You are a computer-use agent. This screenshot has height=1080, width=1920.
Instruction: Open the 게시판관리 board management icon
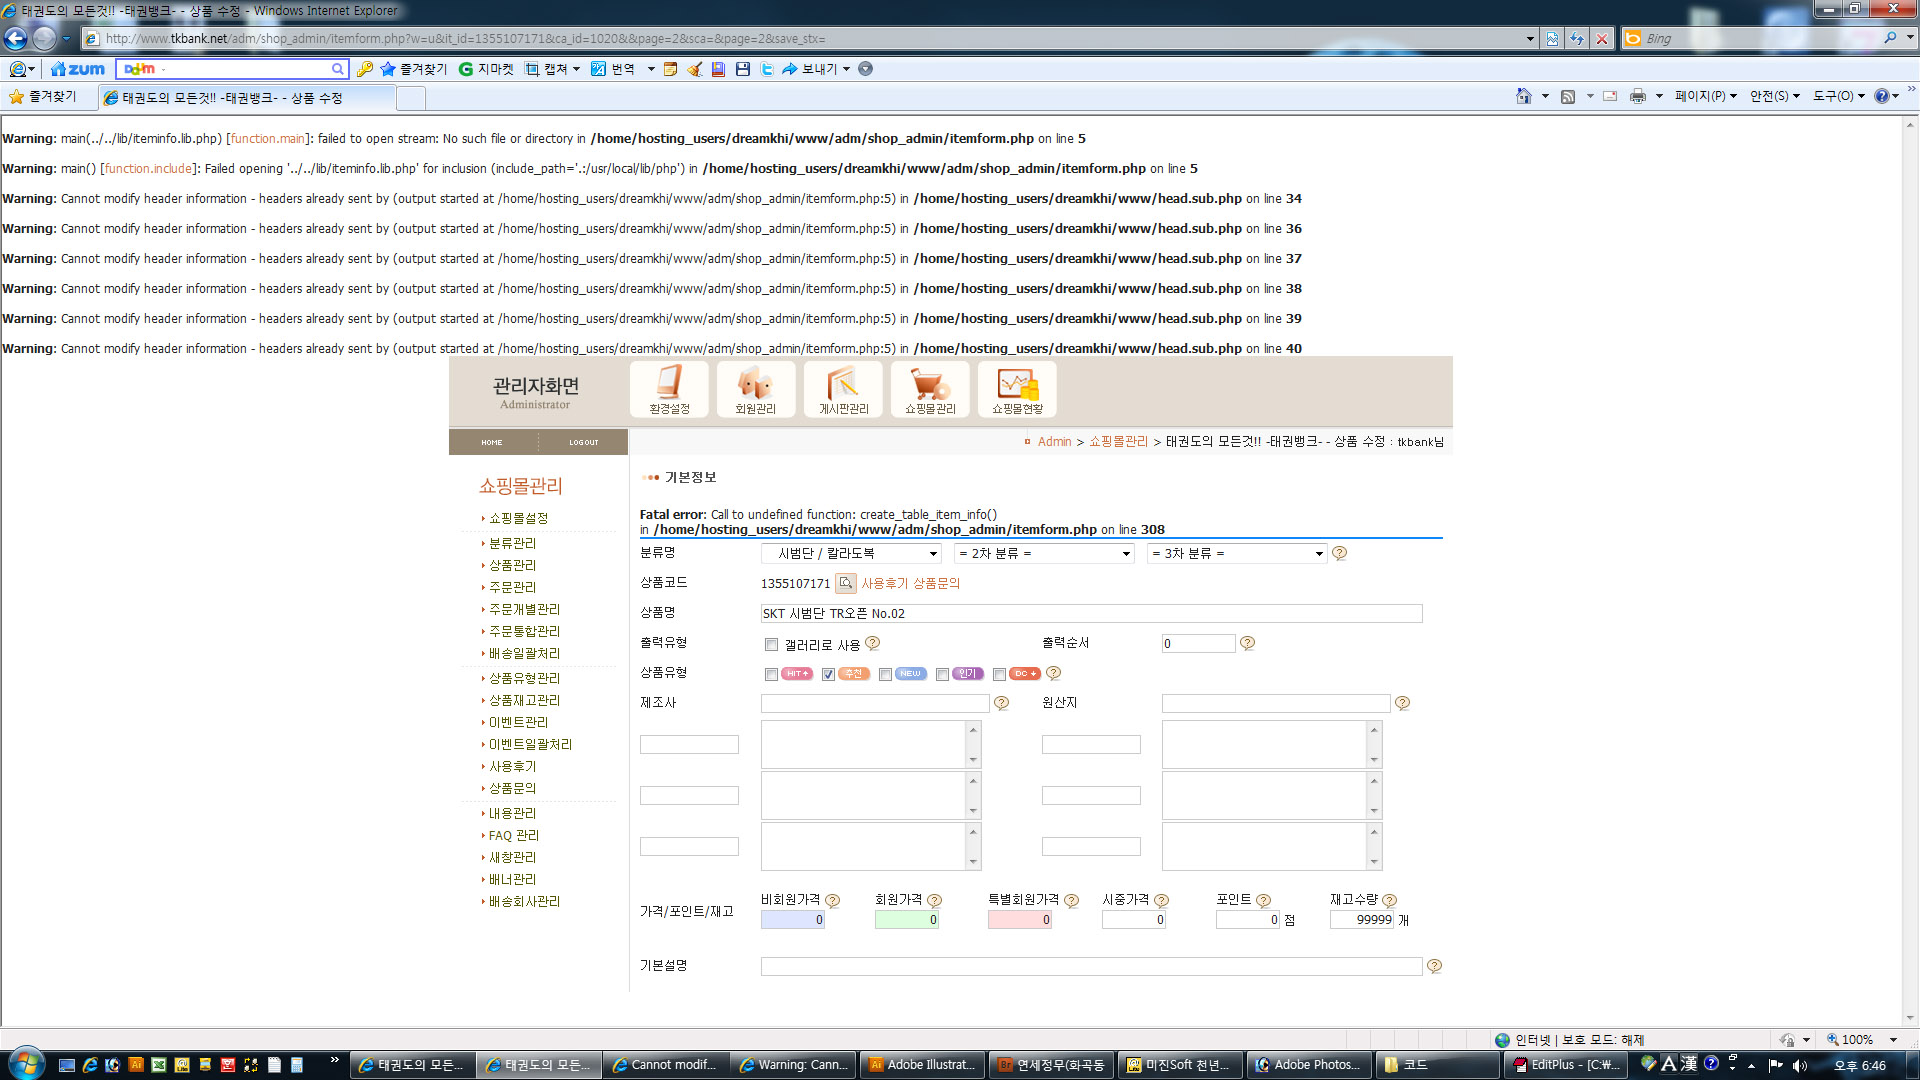(843, 389)
